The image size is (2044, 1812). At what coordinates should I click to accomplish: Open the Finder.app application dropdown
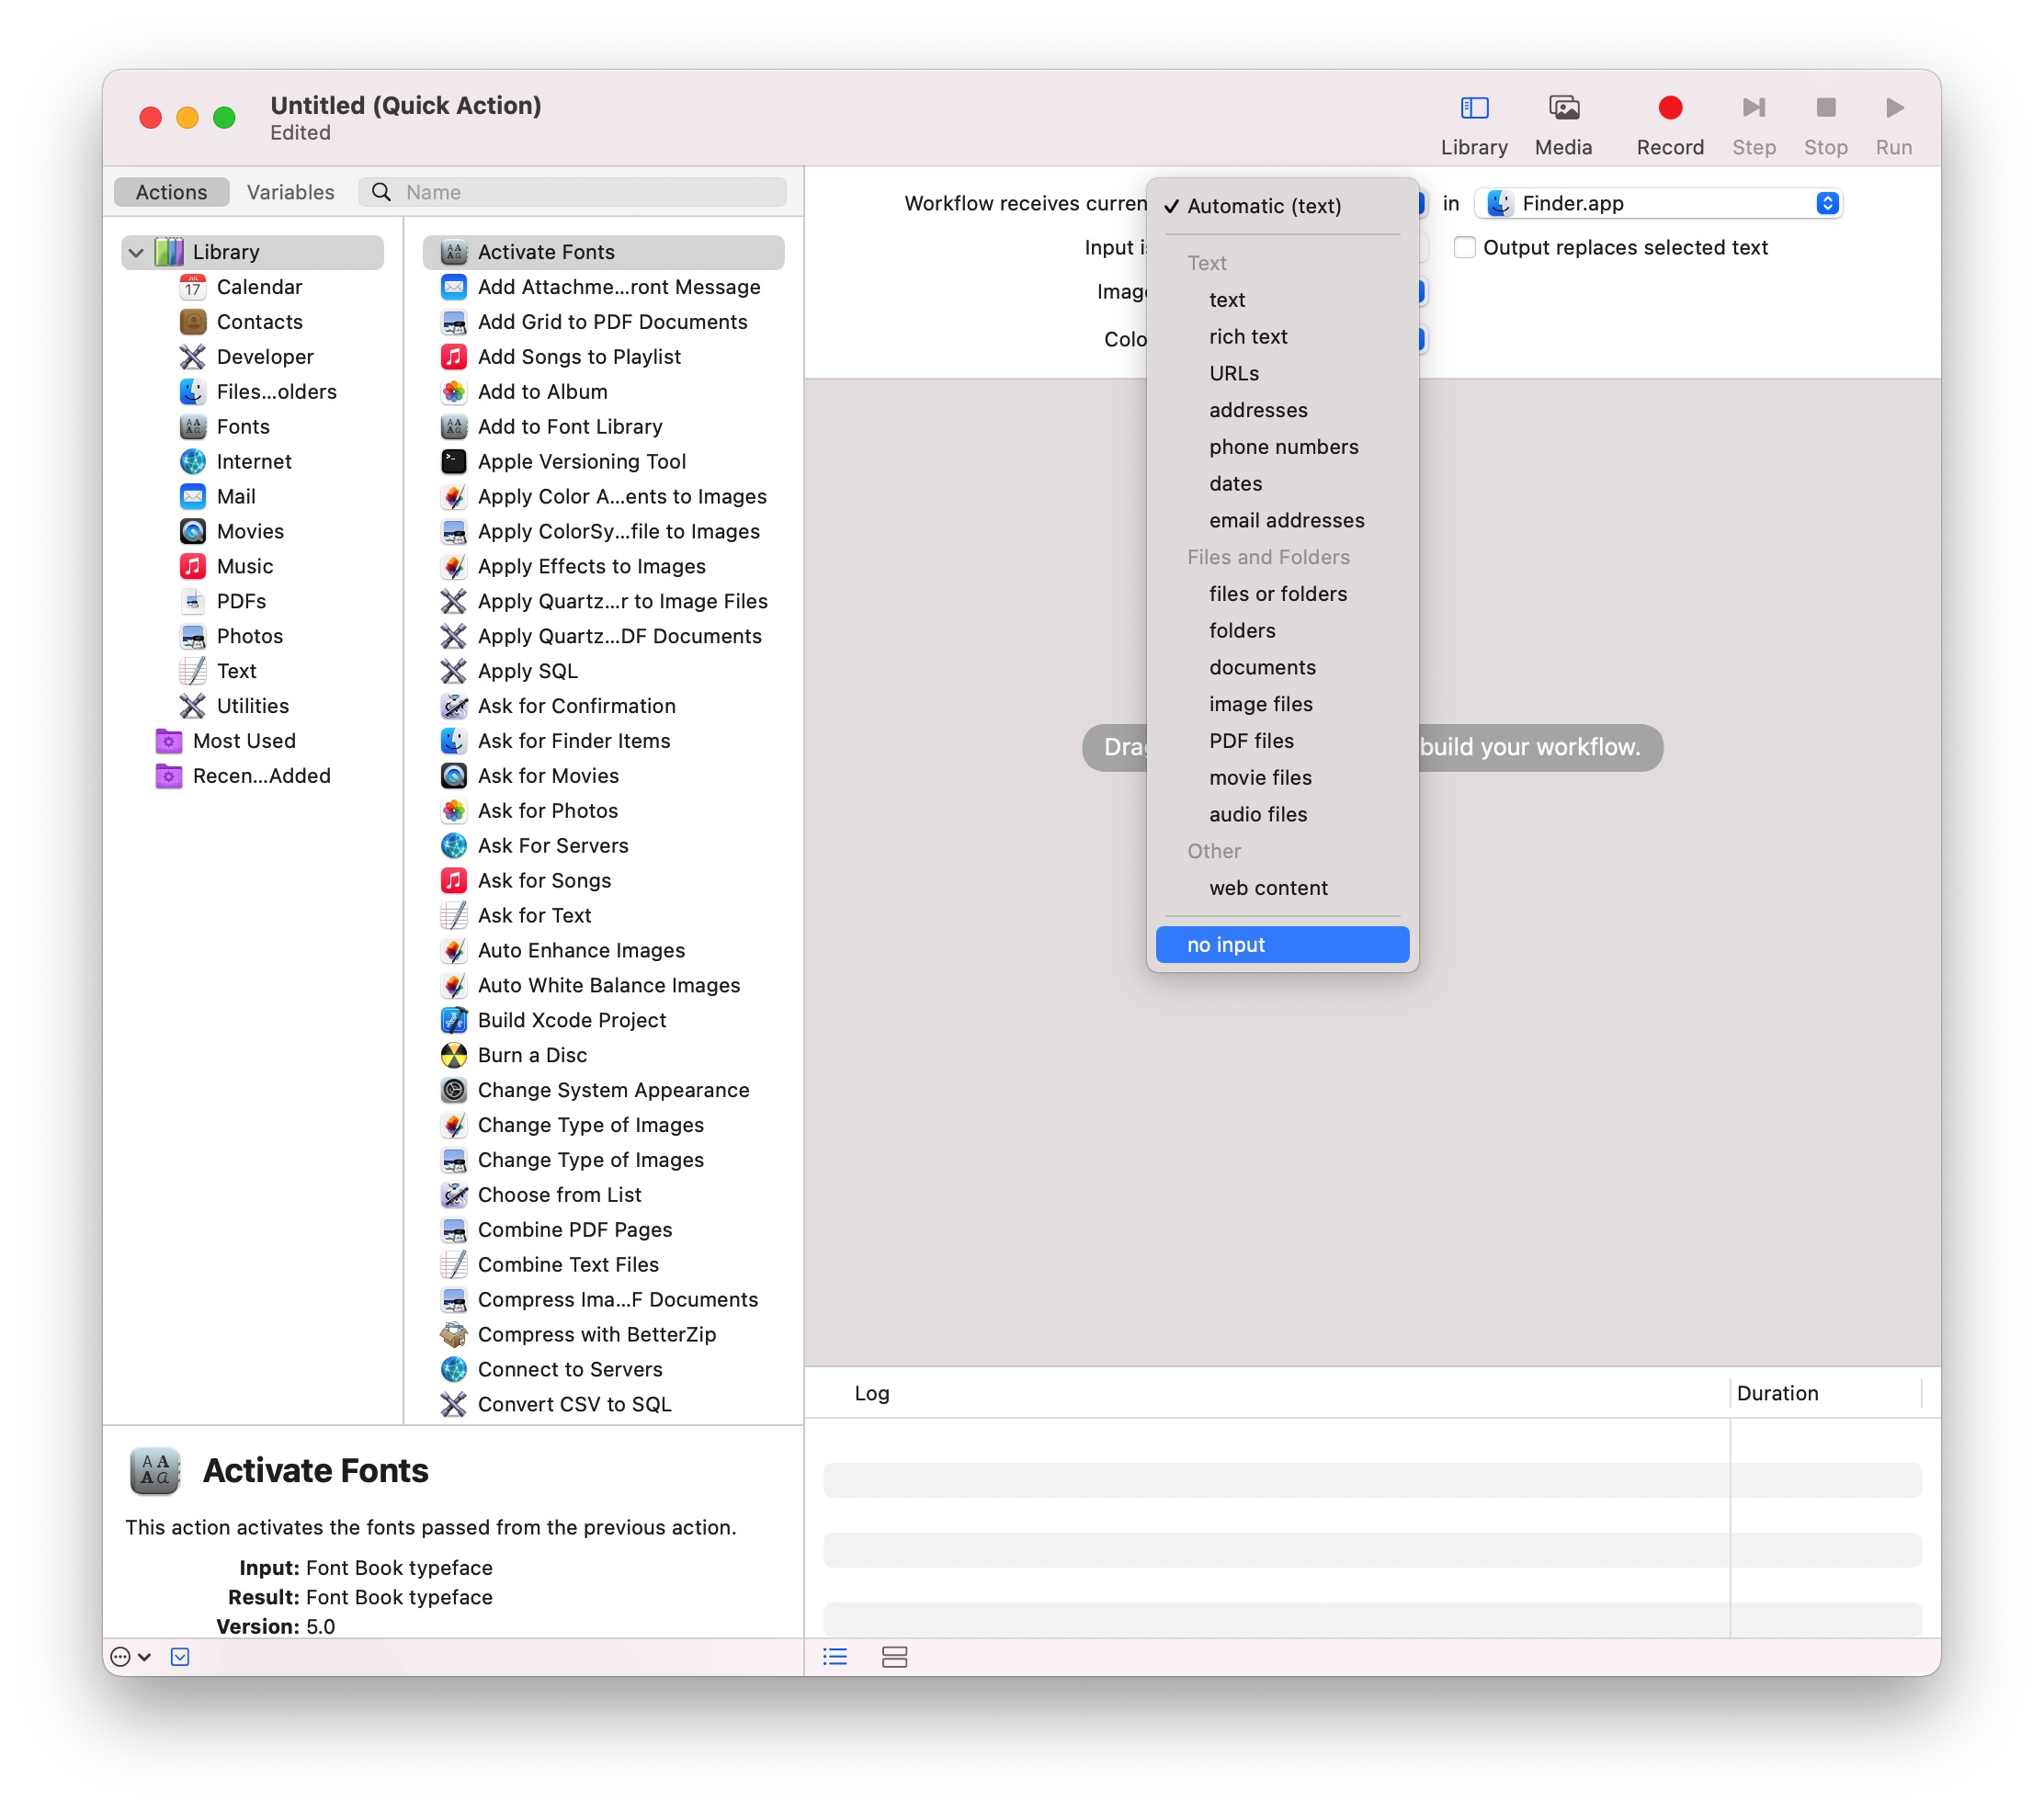(1659, 203)
